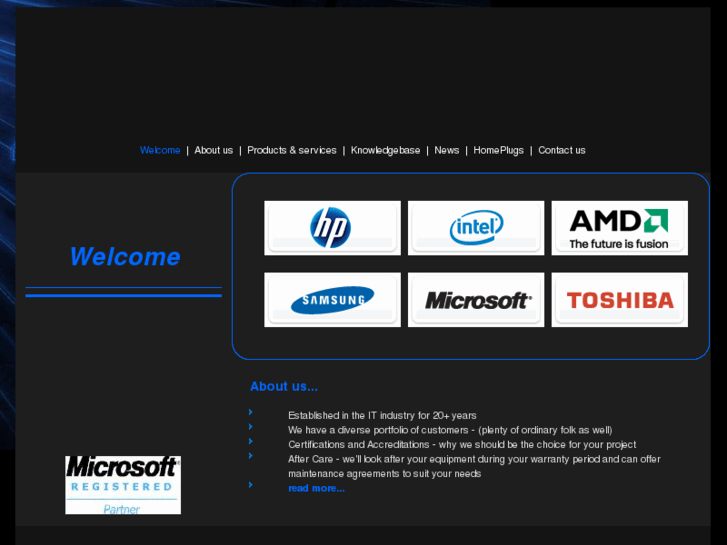Open the HomePlugs page

pyautogui.click(x=498, y=150)
